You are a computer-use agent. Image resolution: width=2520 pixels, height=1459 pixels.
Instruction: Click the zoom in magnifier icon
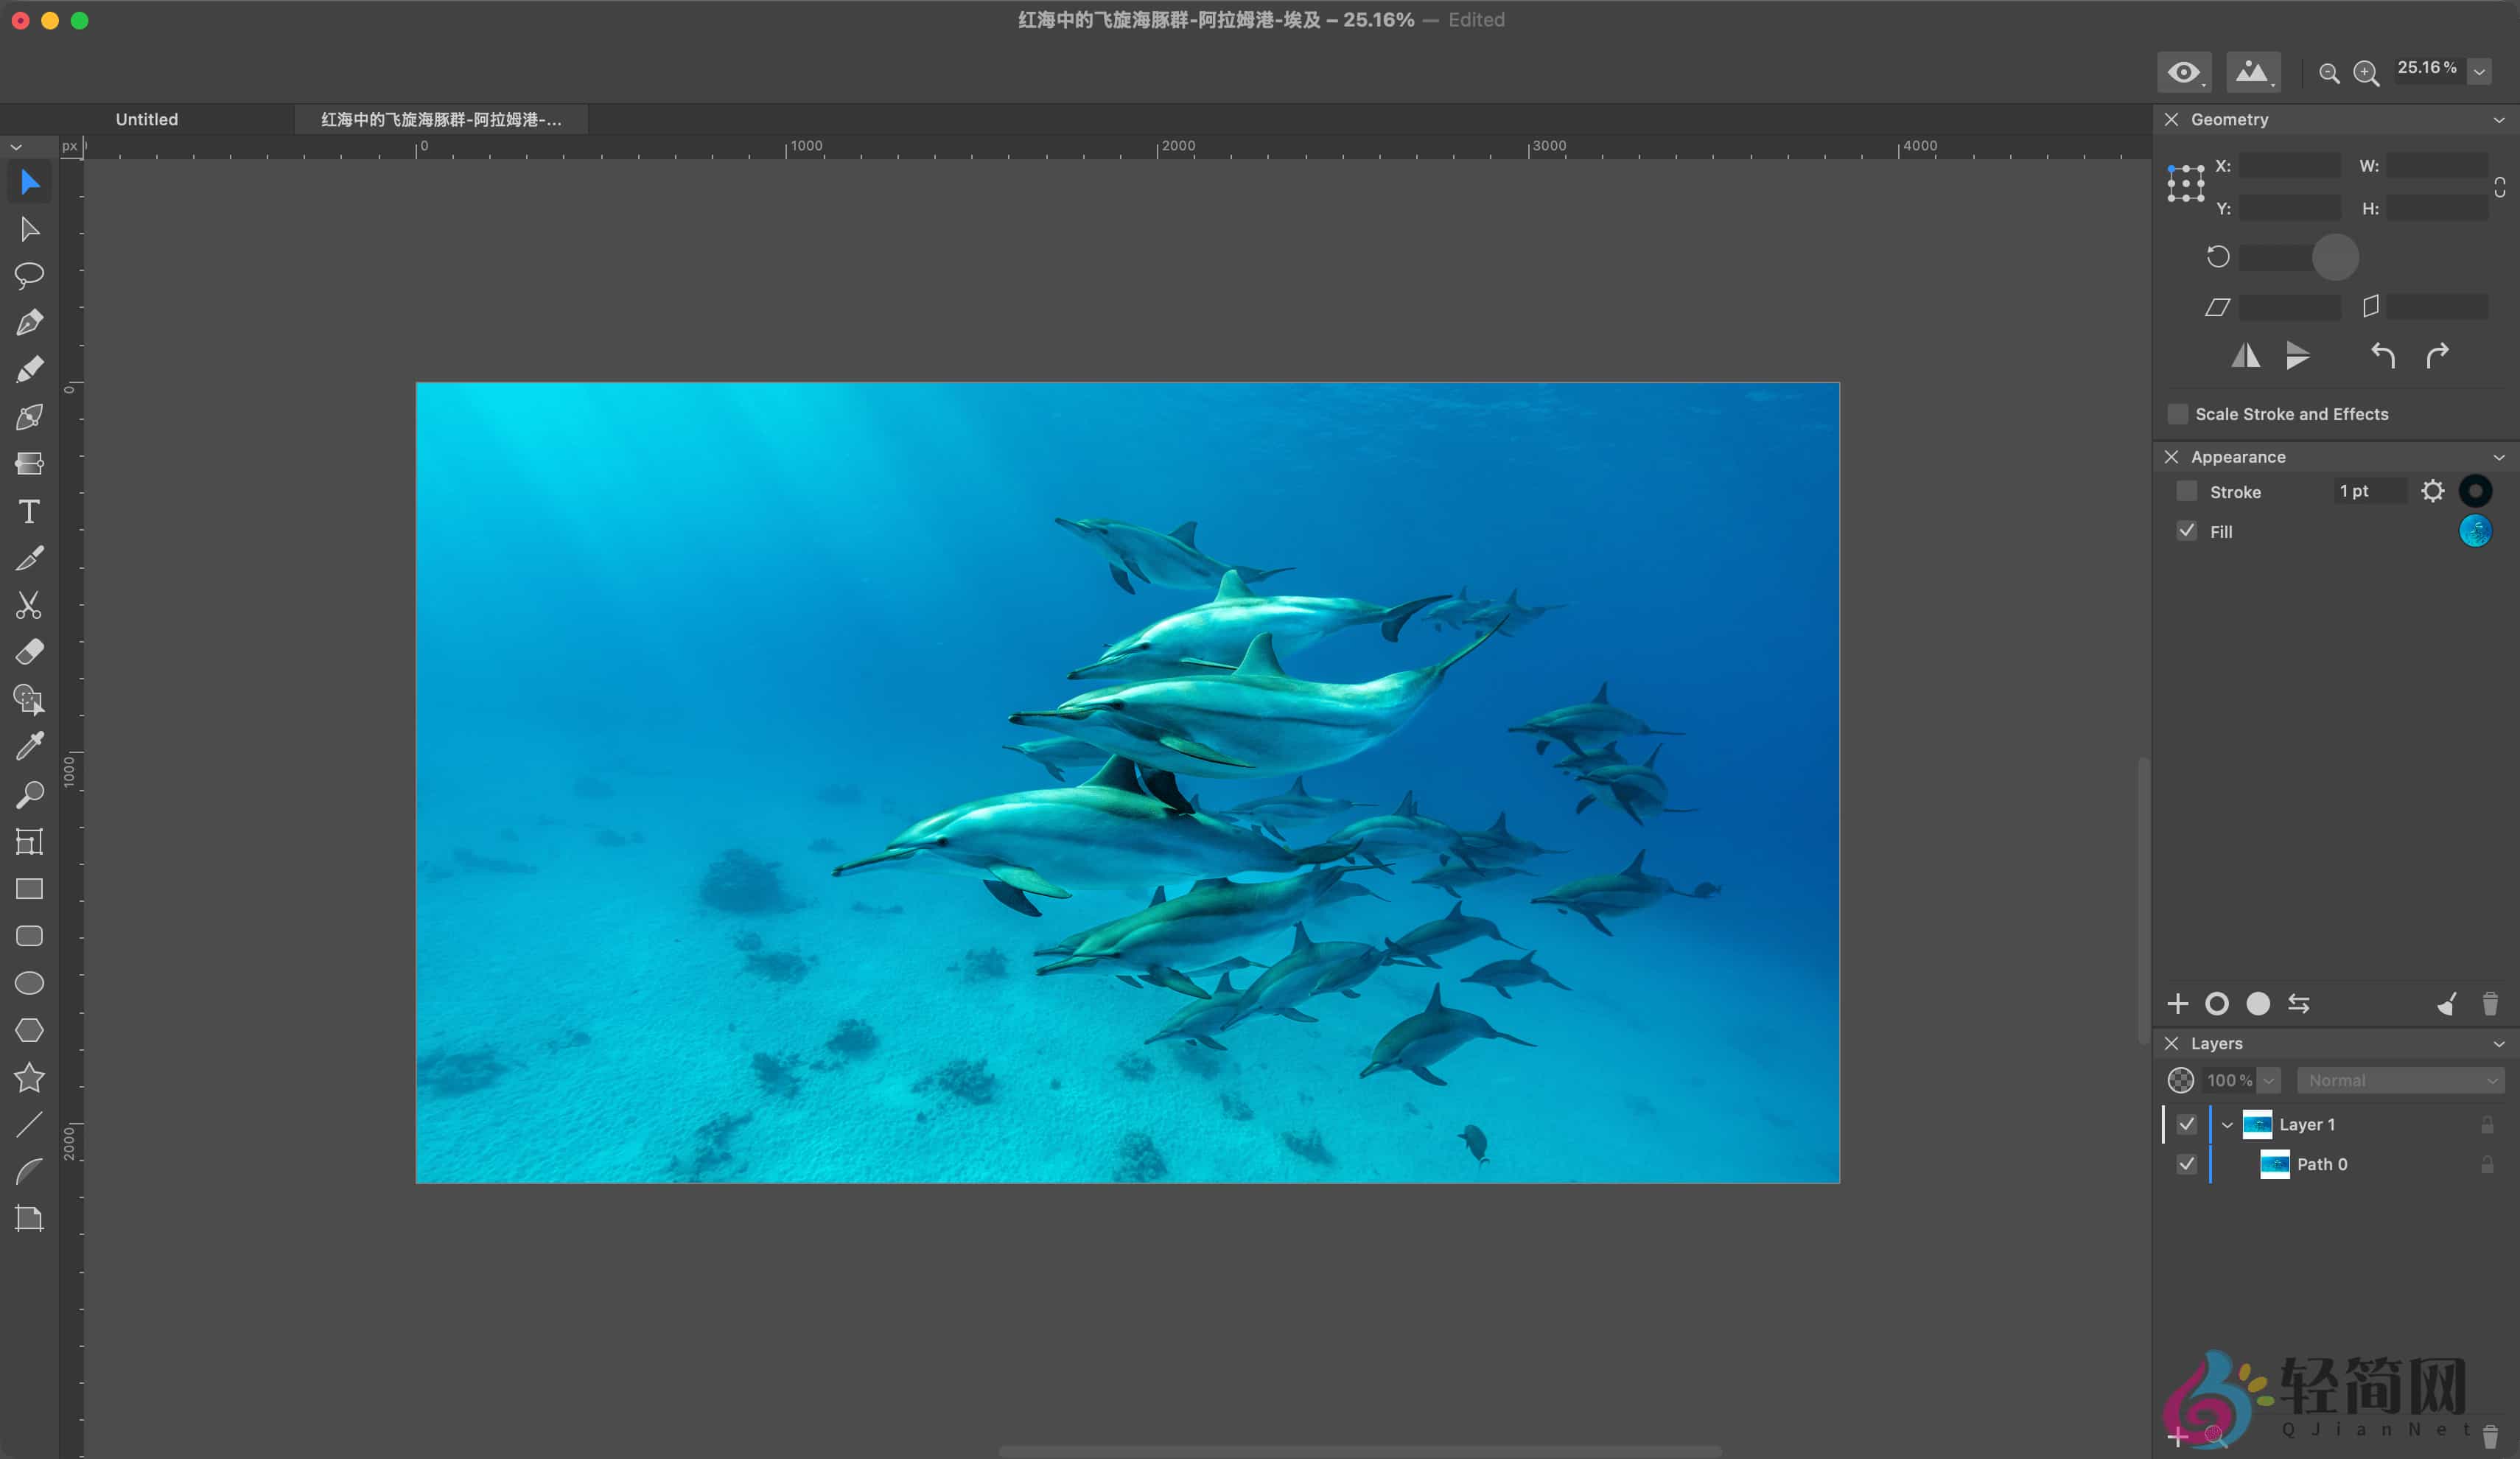click(2366, 73)
